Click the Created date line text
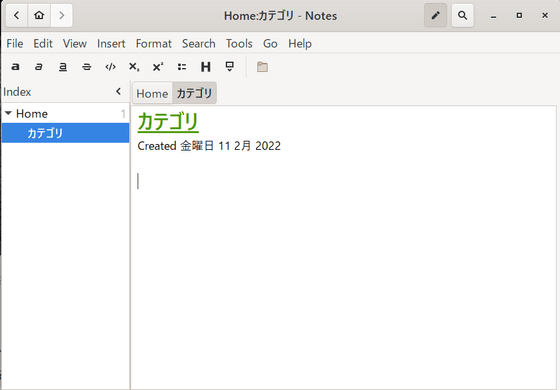 [x=209, y=146]
